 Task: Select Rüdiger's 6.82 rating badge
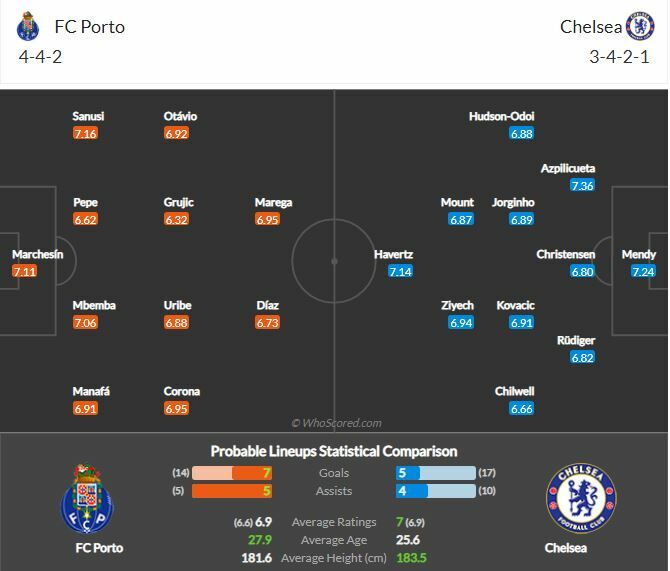(x=582, y=357)
